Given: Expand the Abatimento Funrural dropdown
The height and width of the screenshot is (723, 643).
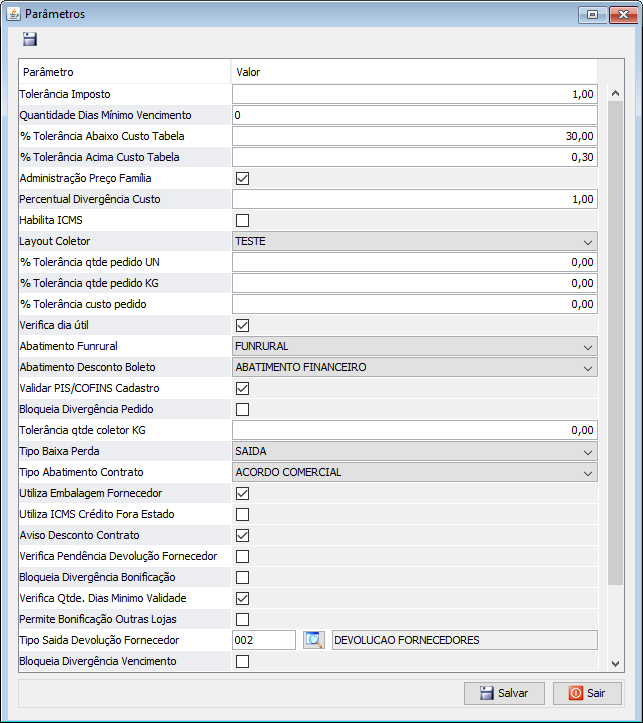Looking at the screenshot, I should pos(415,346).
